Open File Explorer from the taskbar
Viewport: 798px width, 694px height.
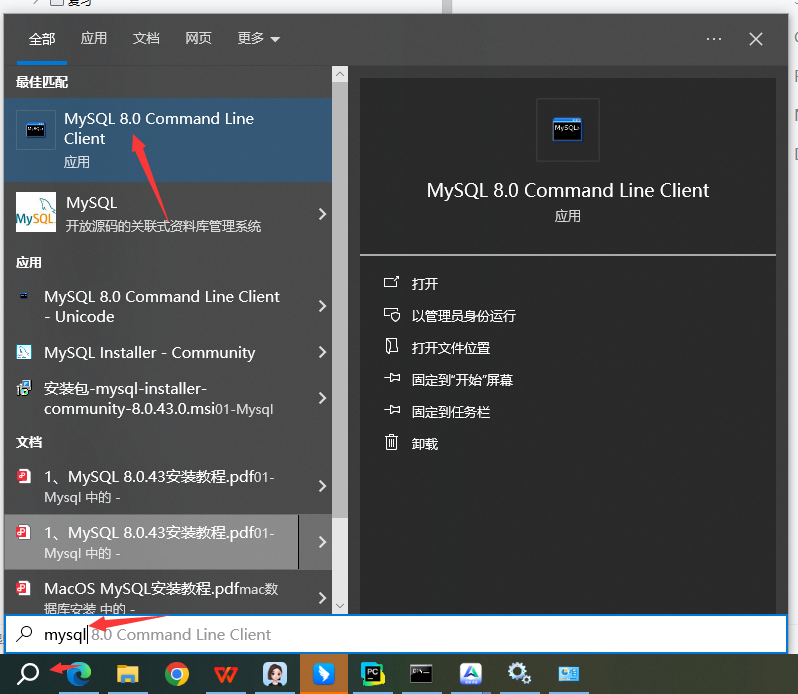[x=127, y=674]
